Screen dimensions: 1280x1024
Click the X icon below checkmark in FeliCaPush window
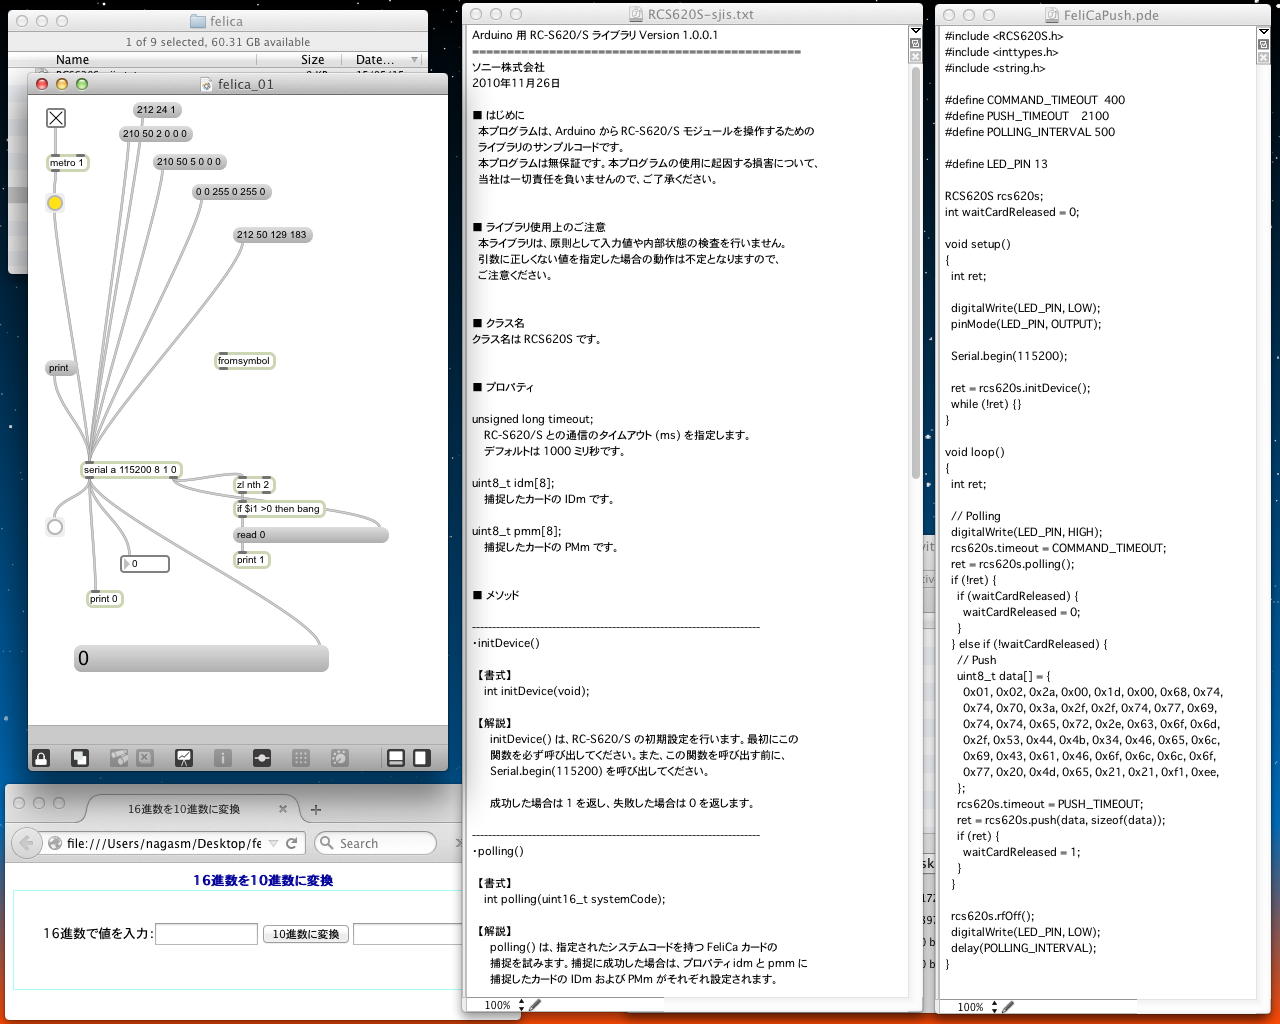tap(1263, 58)
